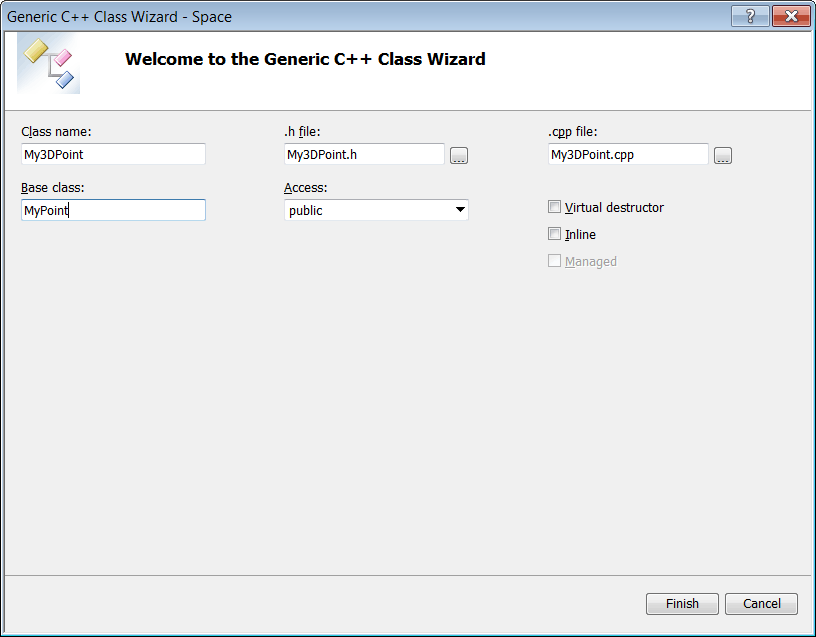The height and width of the screenshot is (637, 816).
Task: Close the Class Wizard dialog window
Action: pos(791,16)
